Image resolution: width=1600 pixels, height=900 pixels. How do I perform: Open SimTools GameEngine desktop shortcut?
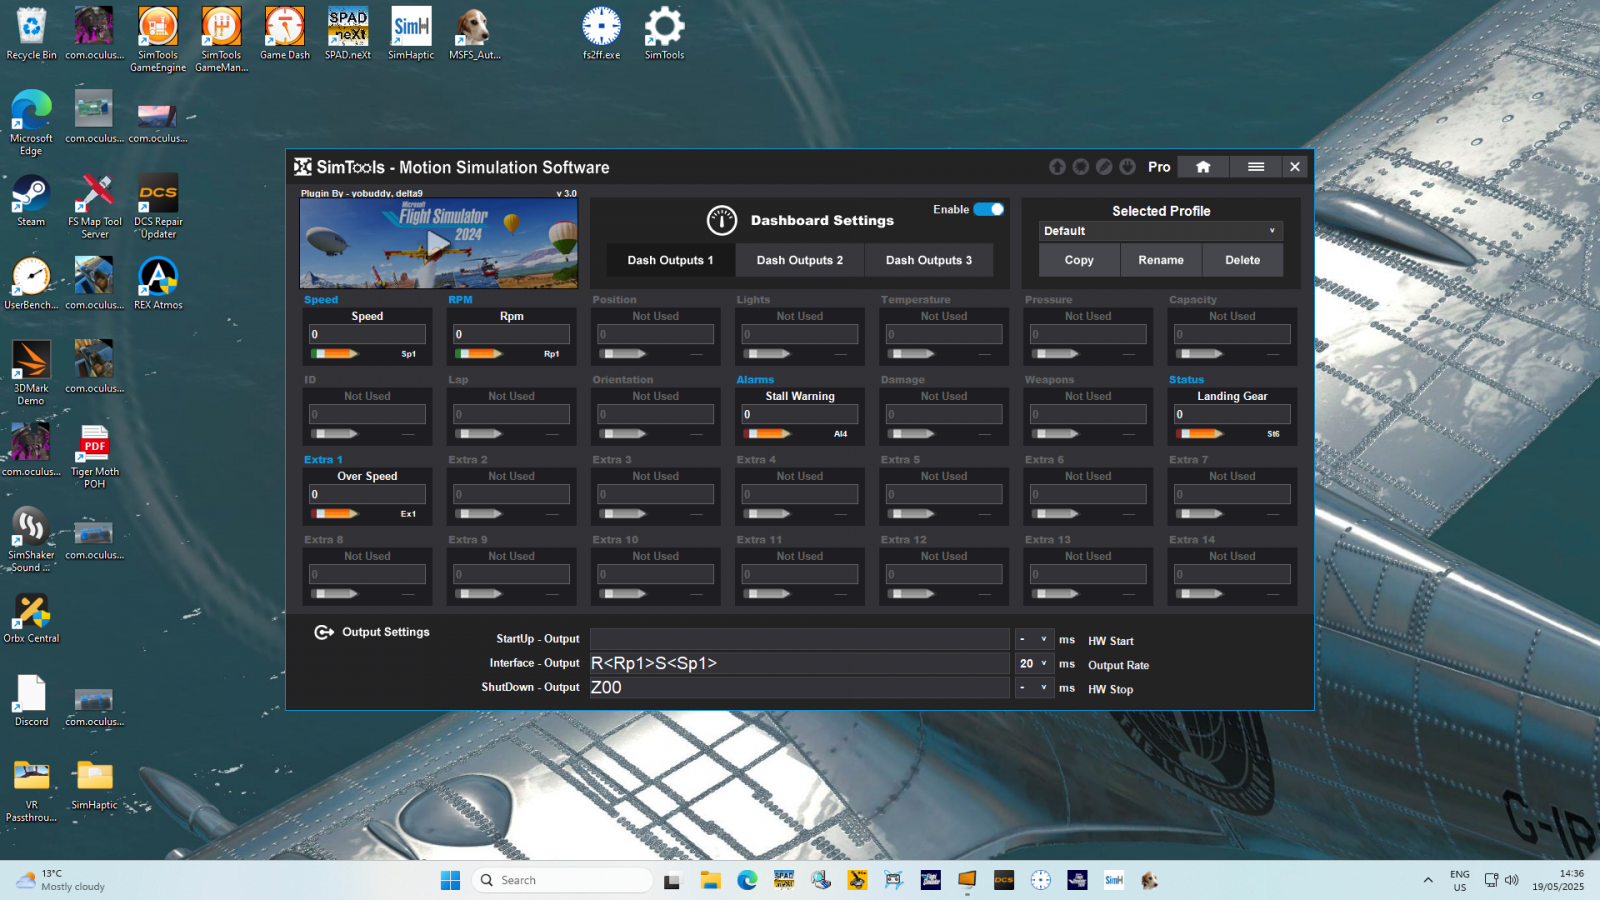(x=158, y=40)
